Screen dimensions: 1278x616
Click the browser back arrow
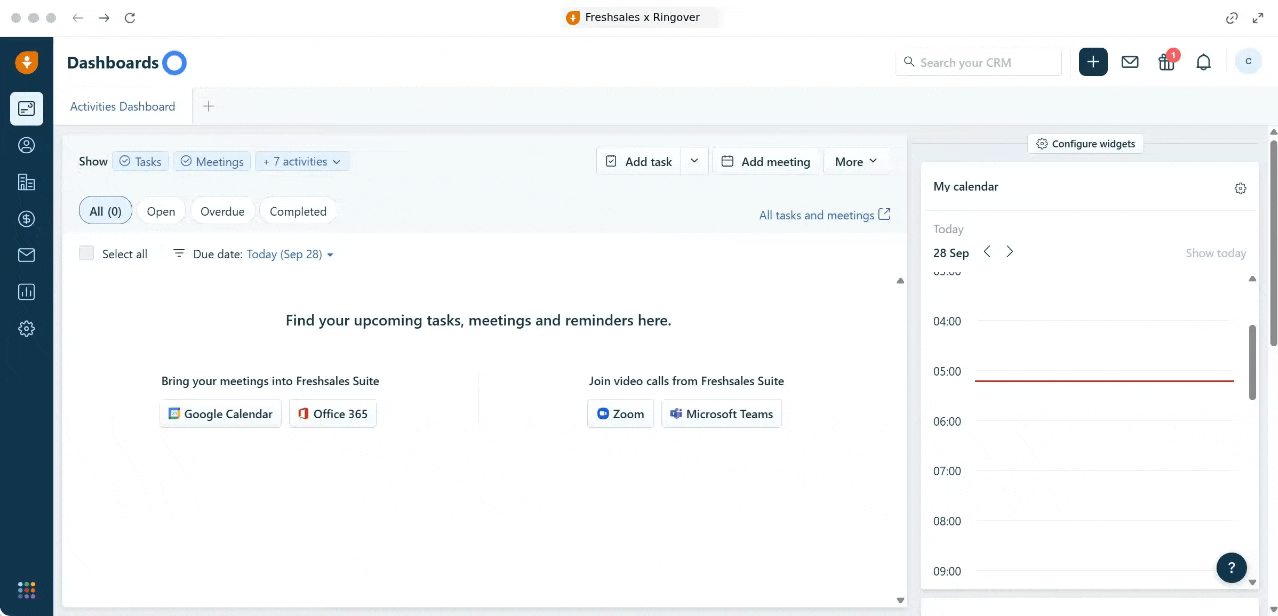pos(78,18)
